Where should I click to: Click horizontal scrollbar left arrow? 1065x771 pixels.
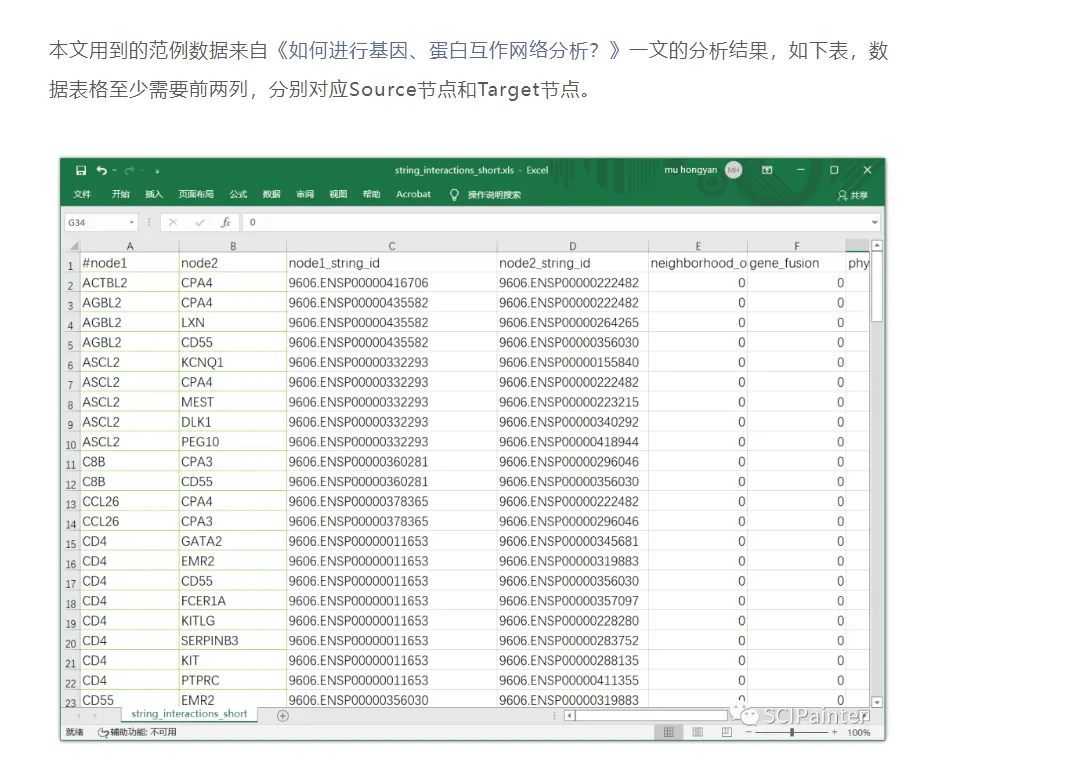[570, 715]
